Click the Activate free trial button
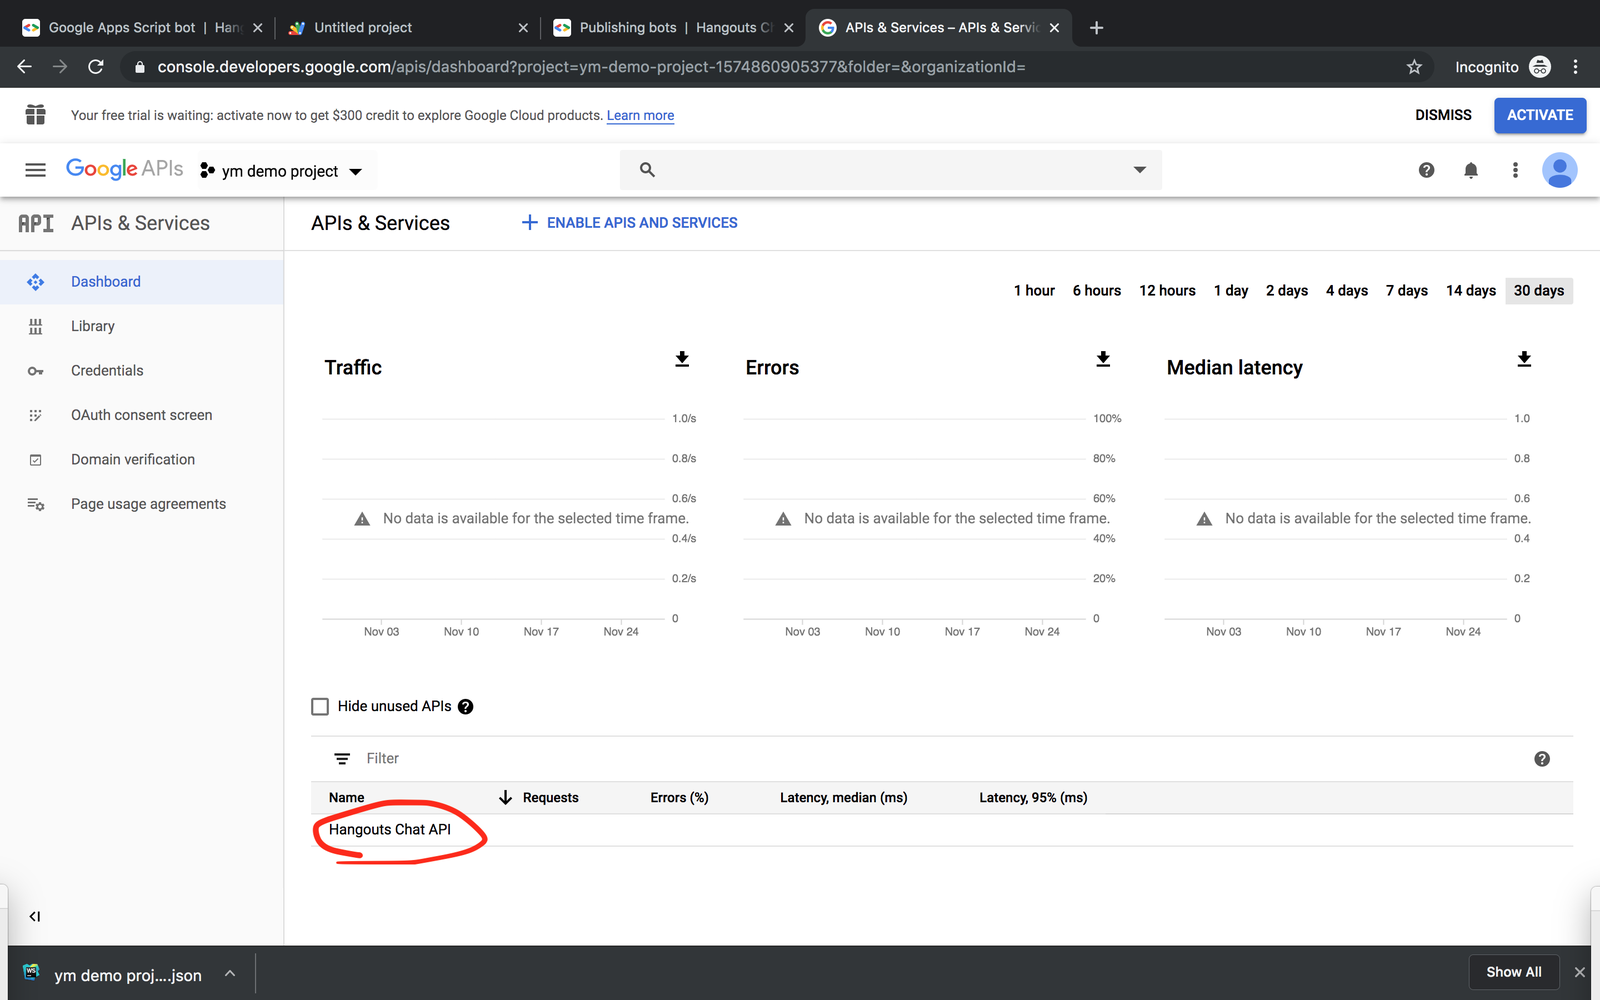Screen dimensions: 1600x1000 coord(1540,115)
